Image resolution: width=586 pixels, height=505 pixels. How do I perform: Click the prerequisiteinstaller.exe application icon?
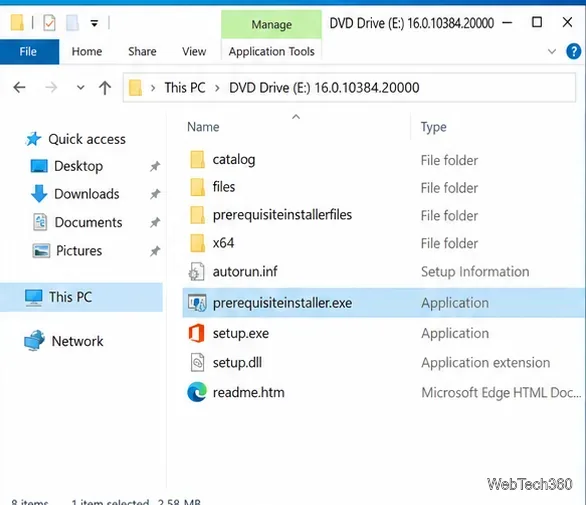(x=197, y=303)
